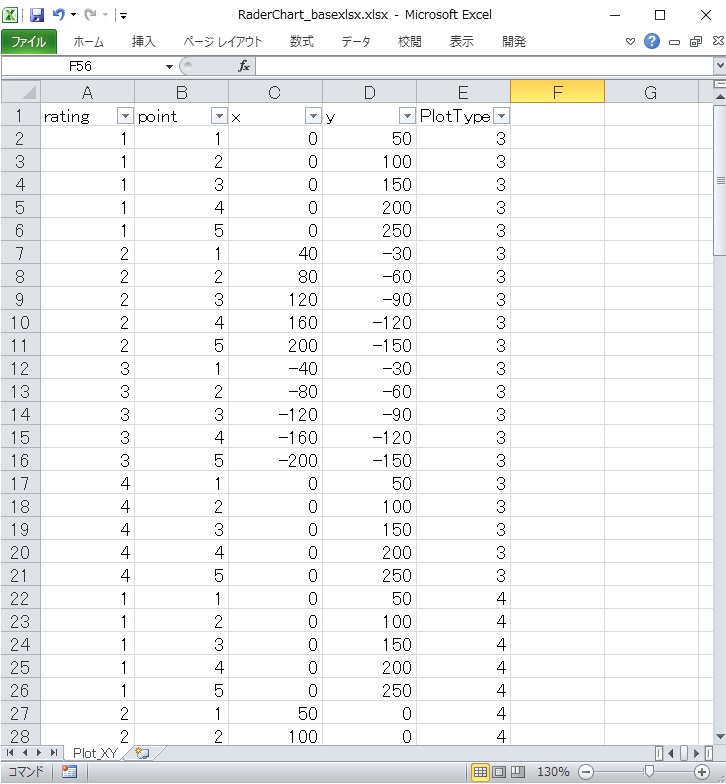Switch to Page Layout view
726x784 pixels.
pyautogui.click(x=499, y=772)
